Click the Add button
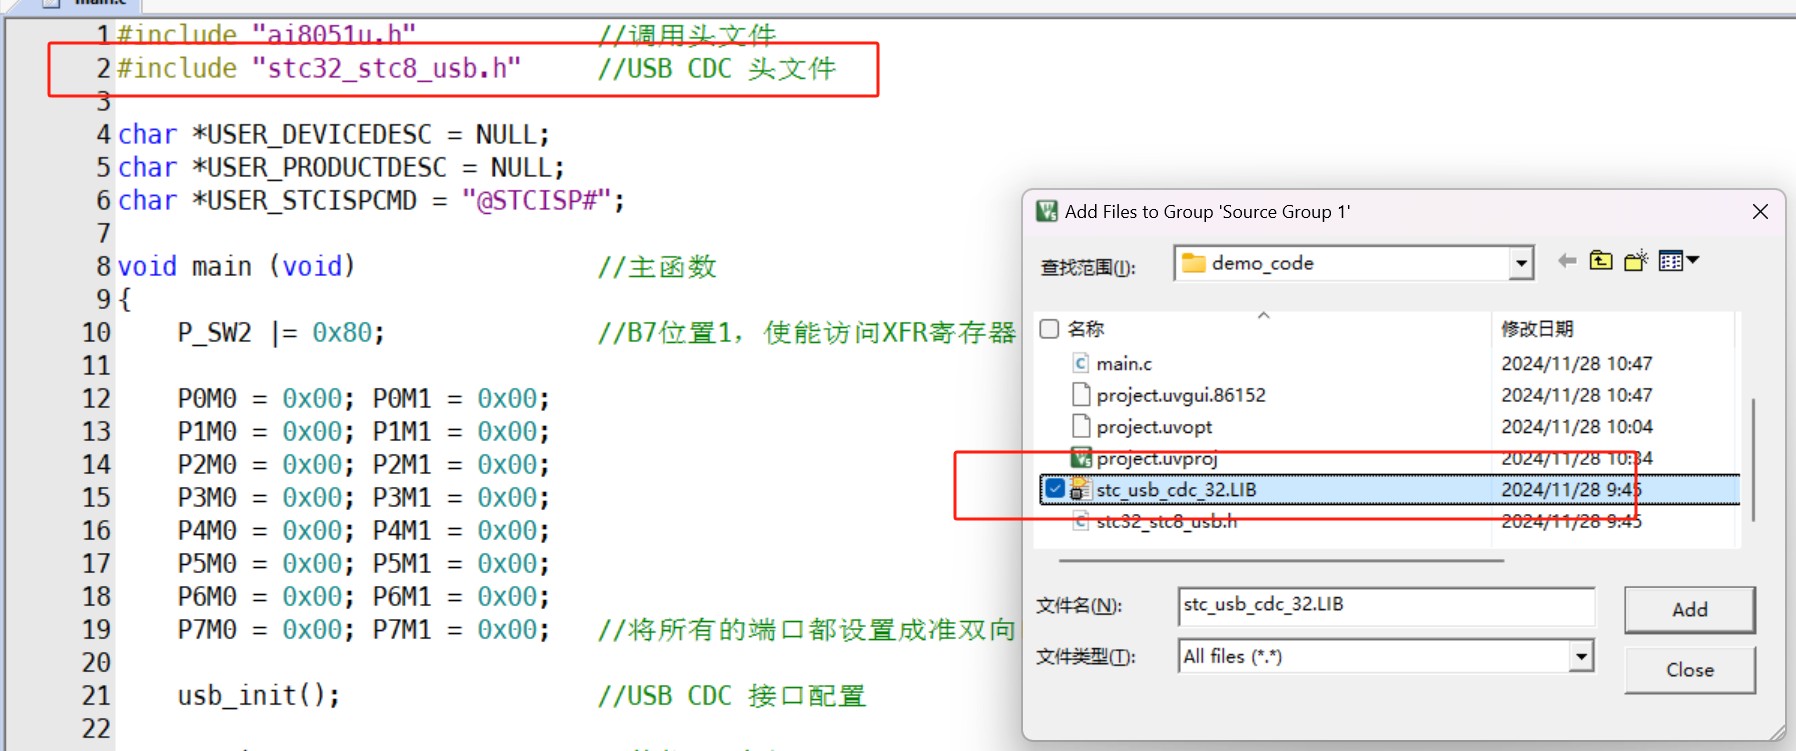Image resolution: width=1796 pixels, height=751 pixels. pyautogui.click(x=1690, y=609)
